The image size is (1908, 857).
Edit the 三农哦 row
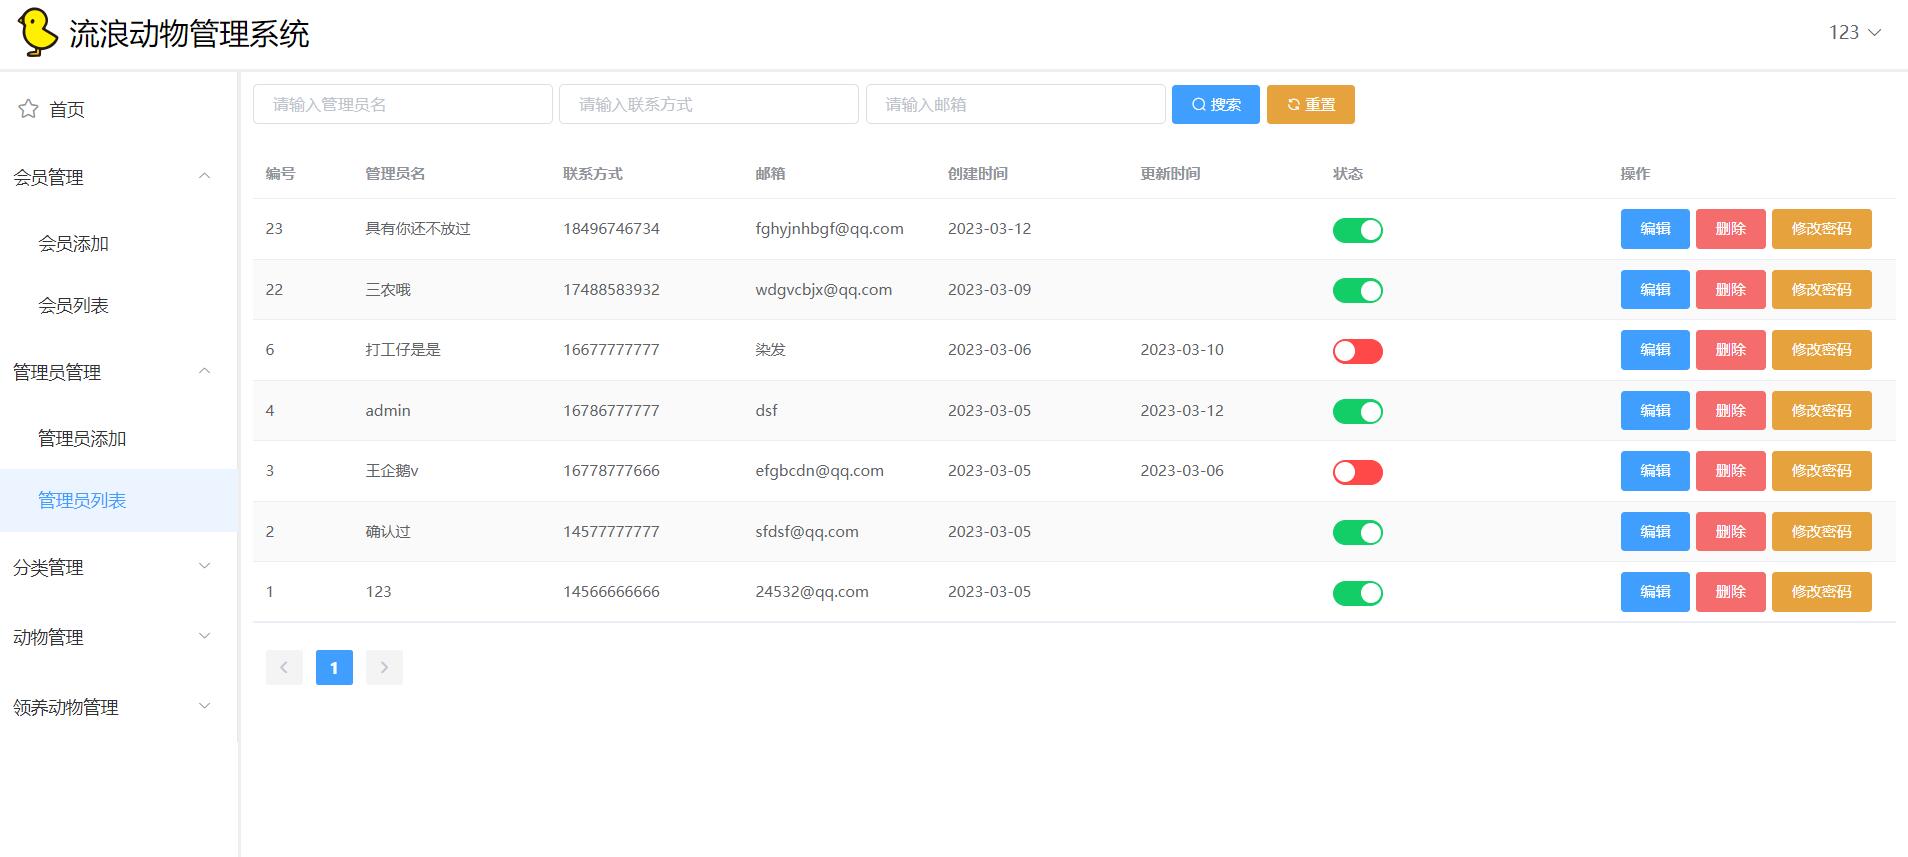point(1655,290)
